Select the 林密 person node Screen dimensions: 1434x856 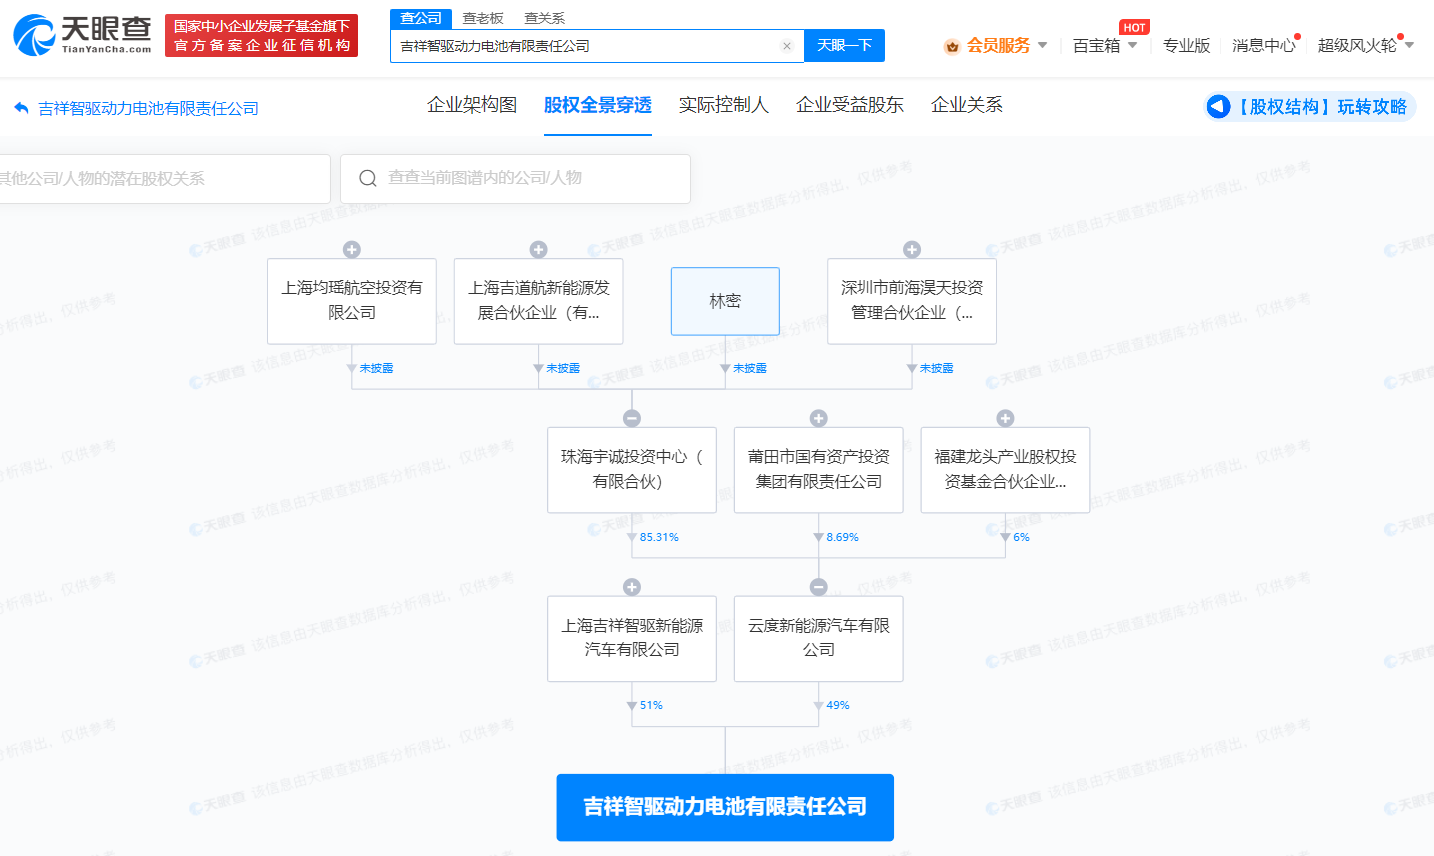(x=725, y=301)
